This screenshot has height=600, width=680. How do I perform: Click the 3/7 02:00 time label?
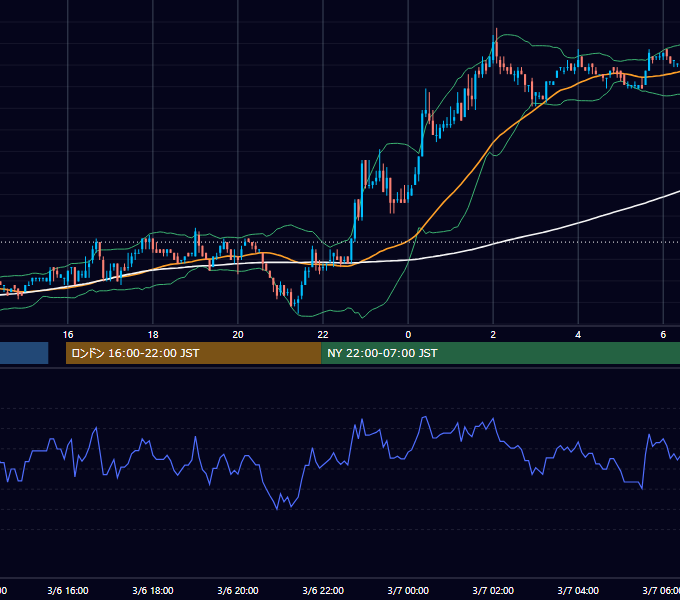(x=493, y=590)
